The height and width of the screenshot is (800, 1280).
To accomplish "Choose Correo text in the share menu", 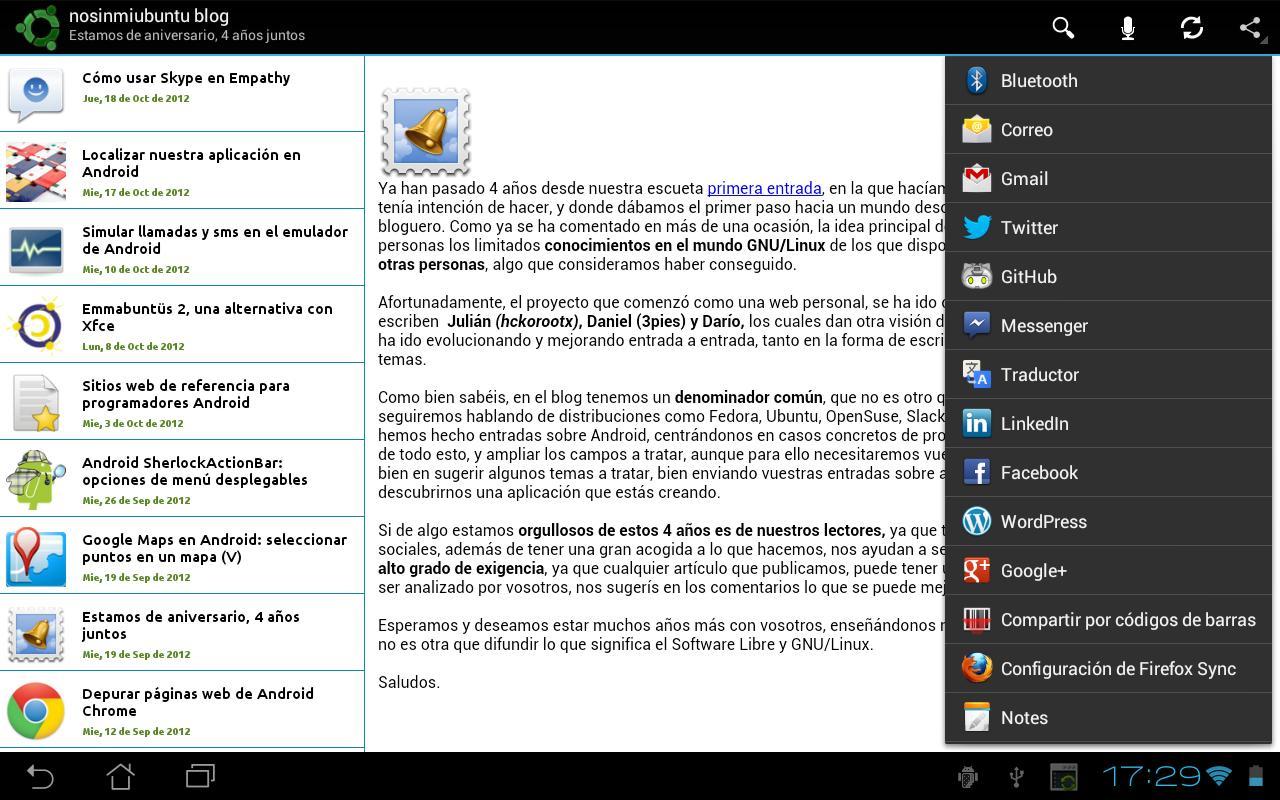I will 1026,130.
